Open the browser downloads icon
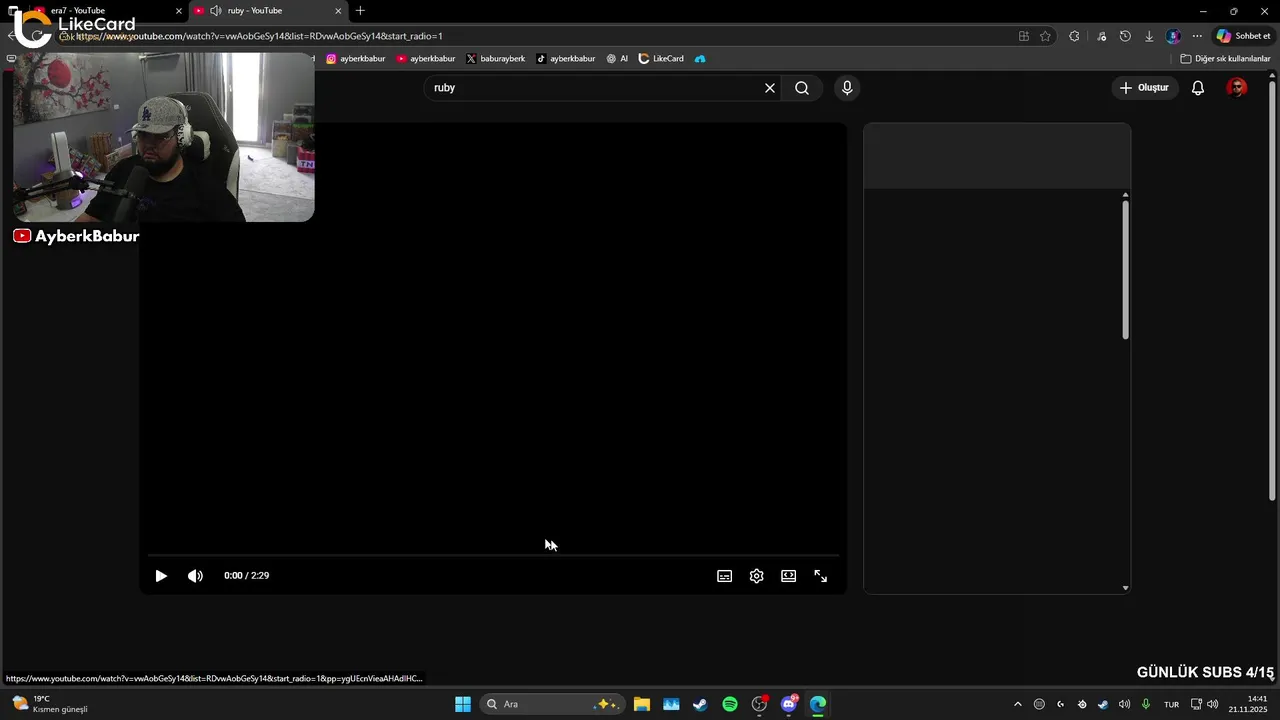Viewport: 1280px width, 720px height. click(1149, 36)
